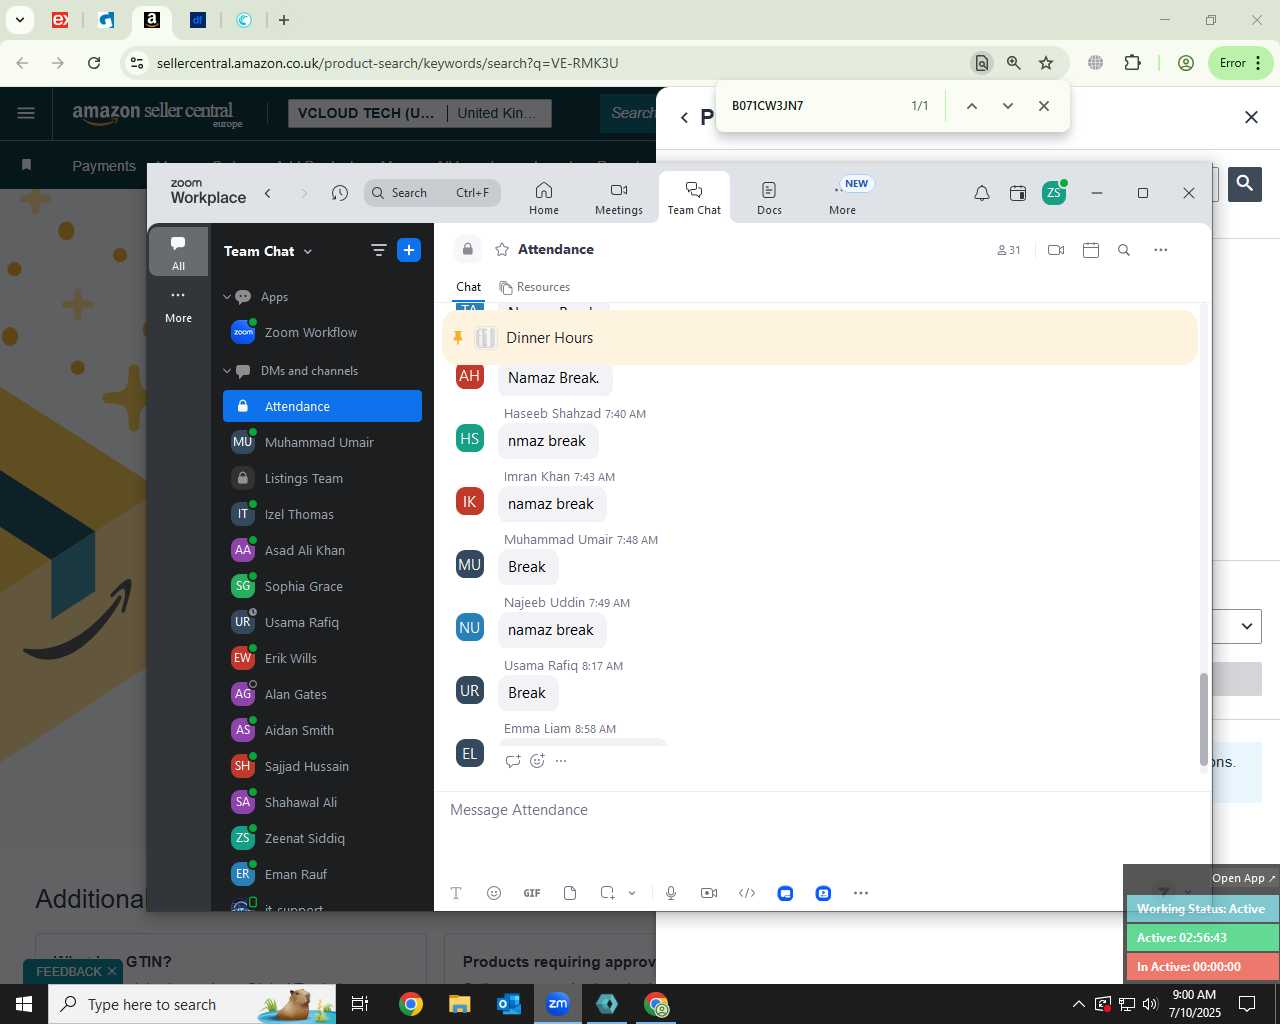Open chat with Izel Thomas
The width and height of the screenshot is (1280, 1024).
coord(322,514)
